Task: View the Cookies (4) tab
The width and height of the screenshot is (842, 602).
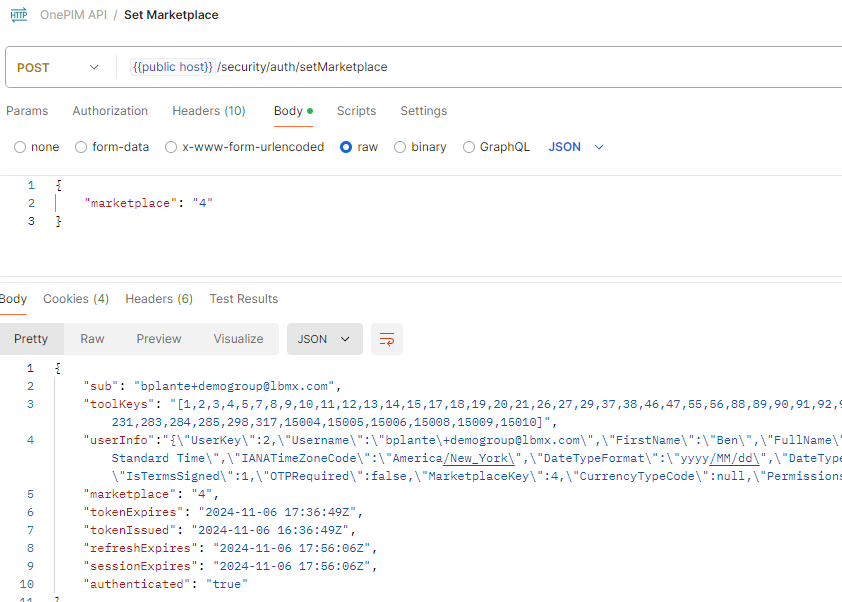Action: (x=76, y=299)
